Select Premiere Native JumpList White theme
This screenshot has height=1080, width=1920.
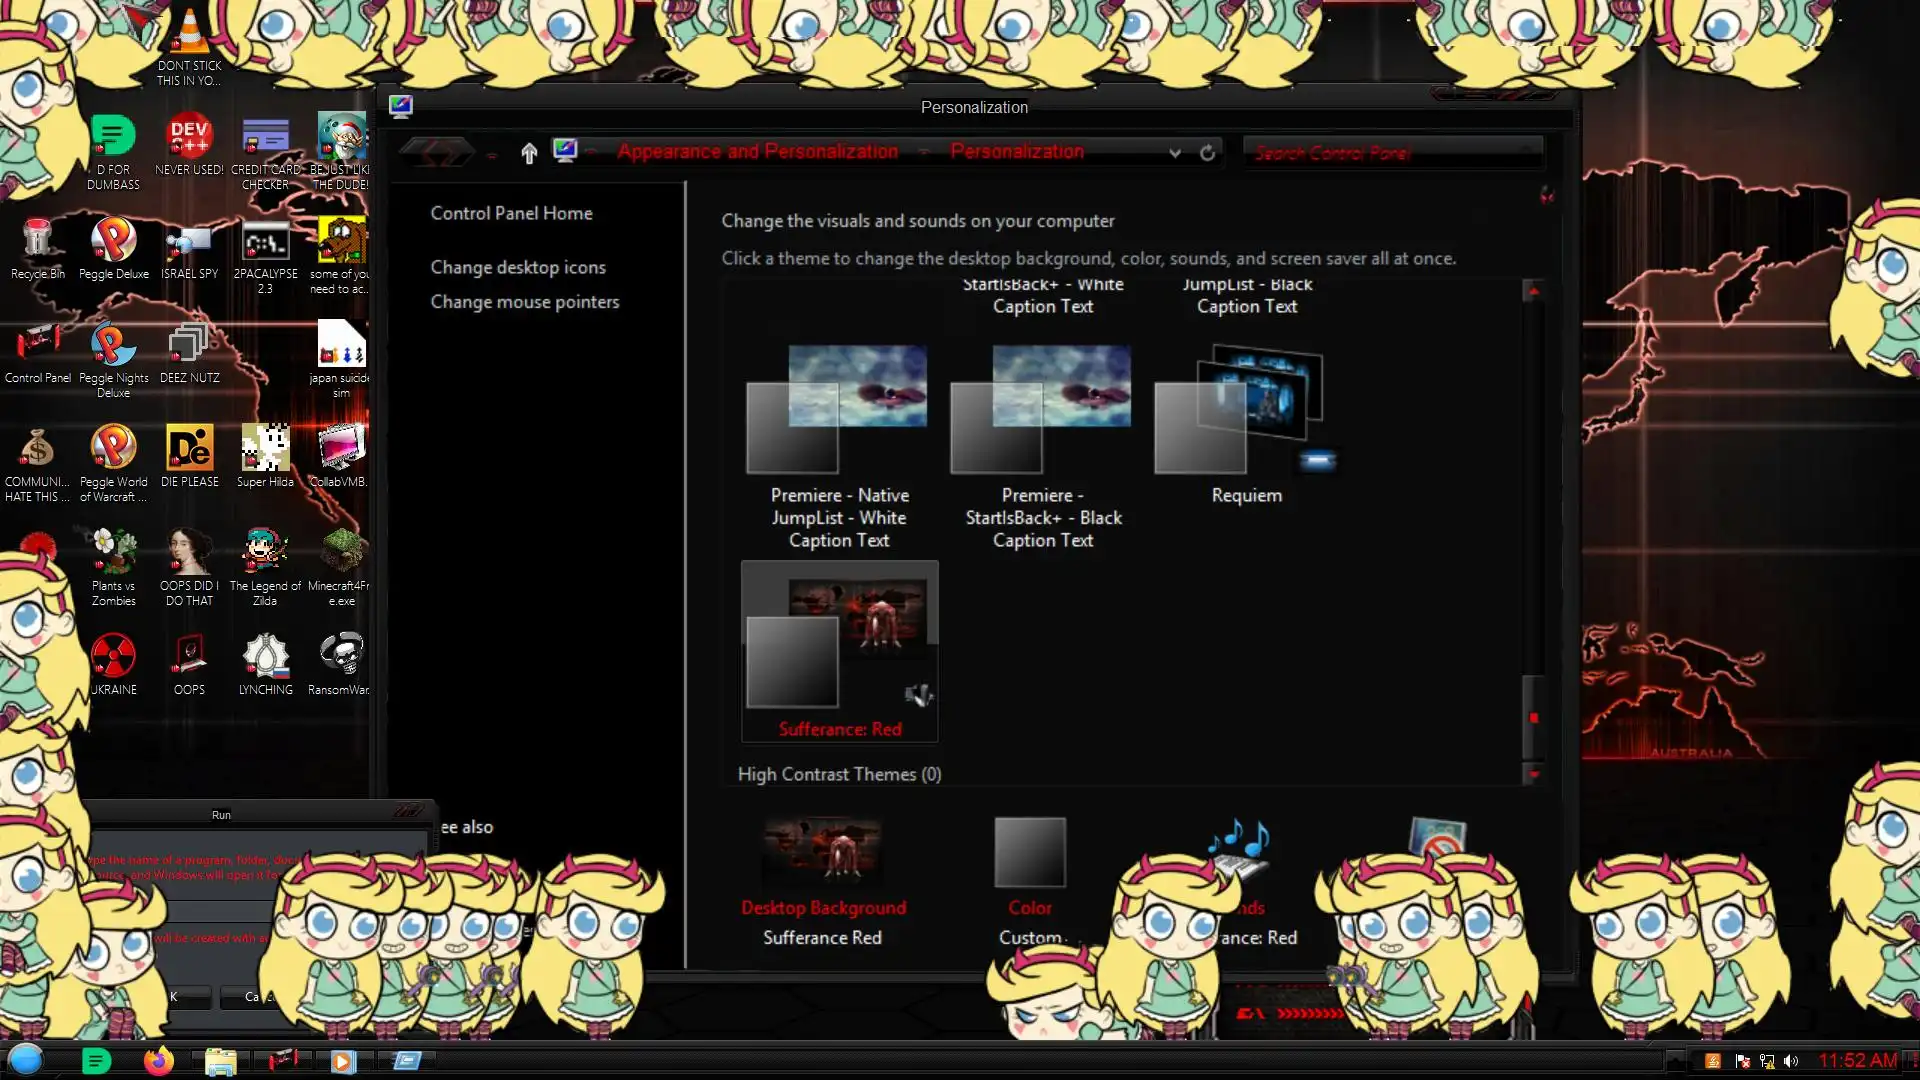click(838, 410)
